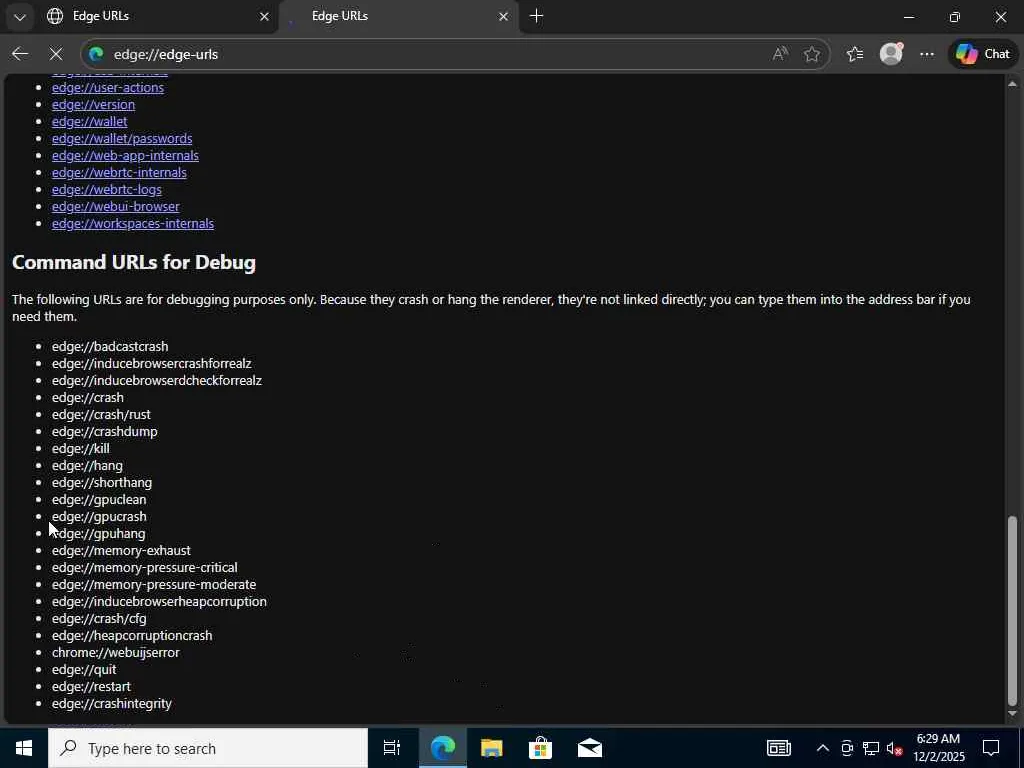Open the edge://workspaces-internals link

tap(133, 223)
